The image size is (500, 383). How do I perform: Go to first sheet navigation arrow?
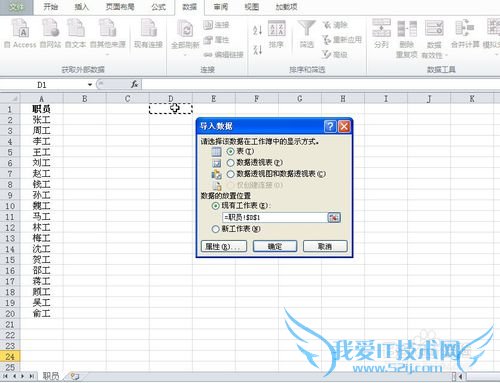point(6,376)
